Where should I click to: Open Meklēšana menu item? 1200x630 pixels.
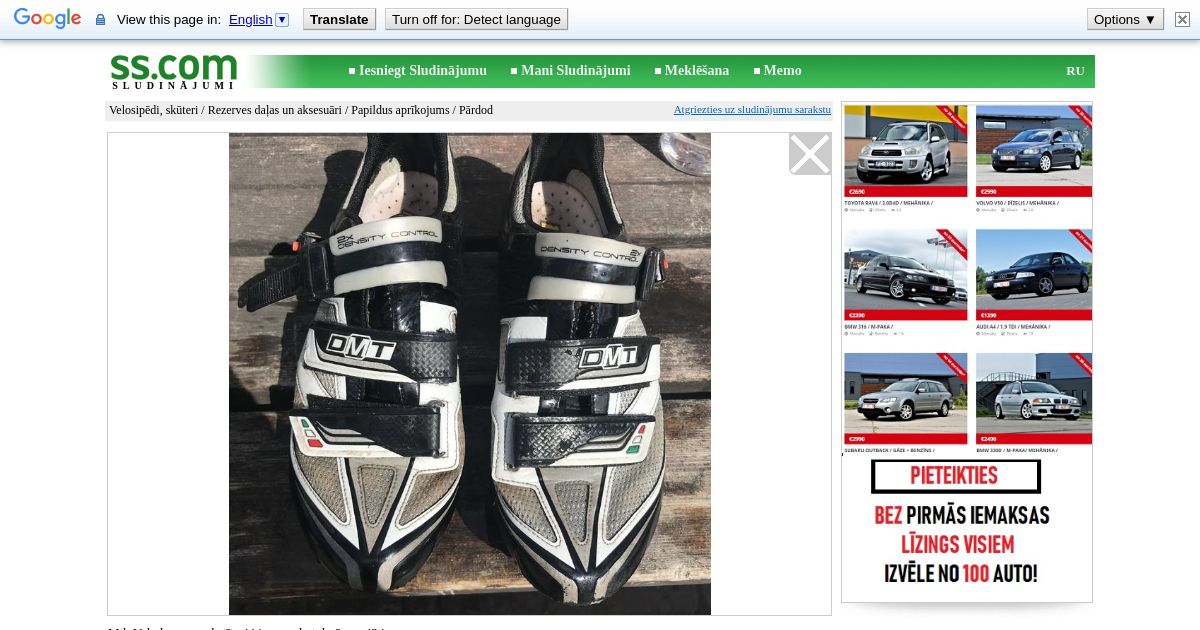pyautogui.click(x=697, y=71)
